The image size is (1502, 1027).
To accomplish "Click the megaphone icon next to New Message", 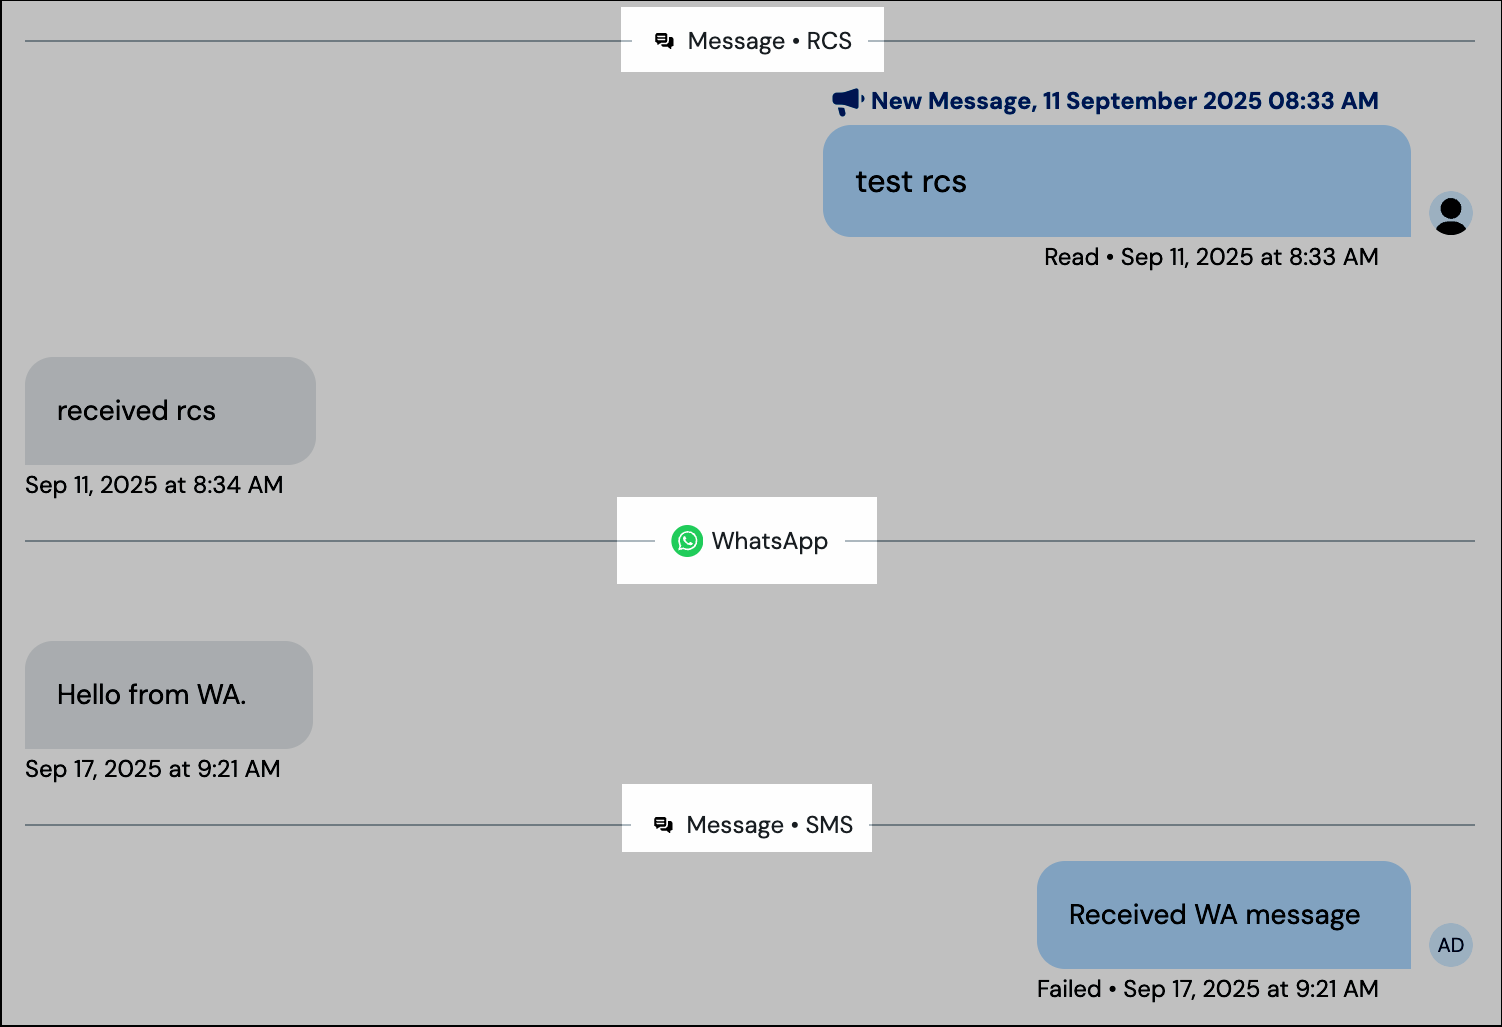I will (x=844, y=100).
